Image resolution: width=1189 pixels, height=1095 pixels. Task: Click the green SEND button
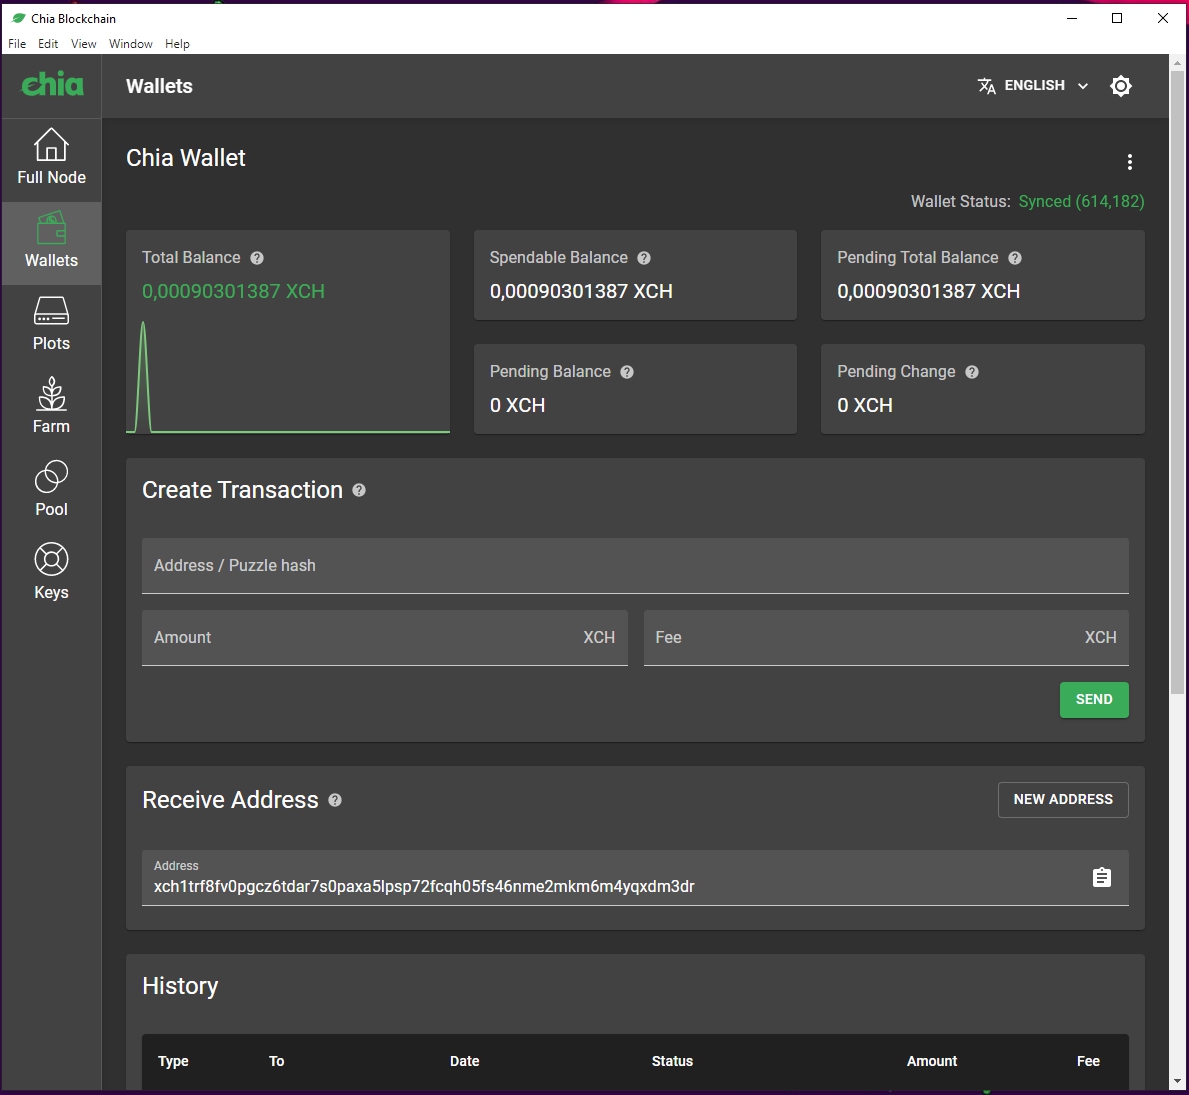click(x=1093, y=699)
